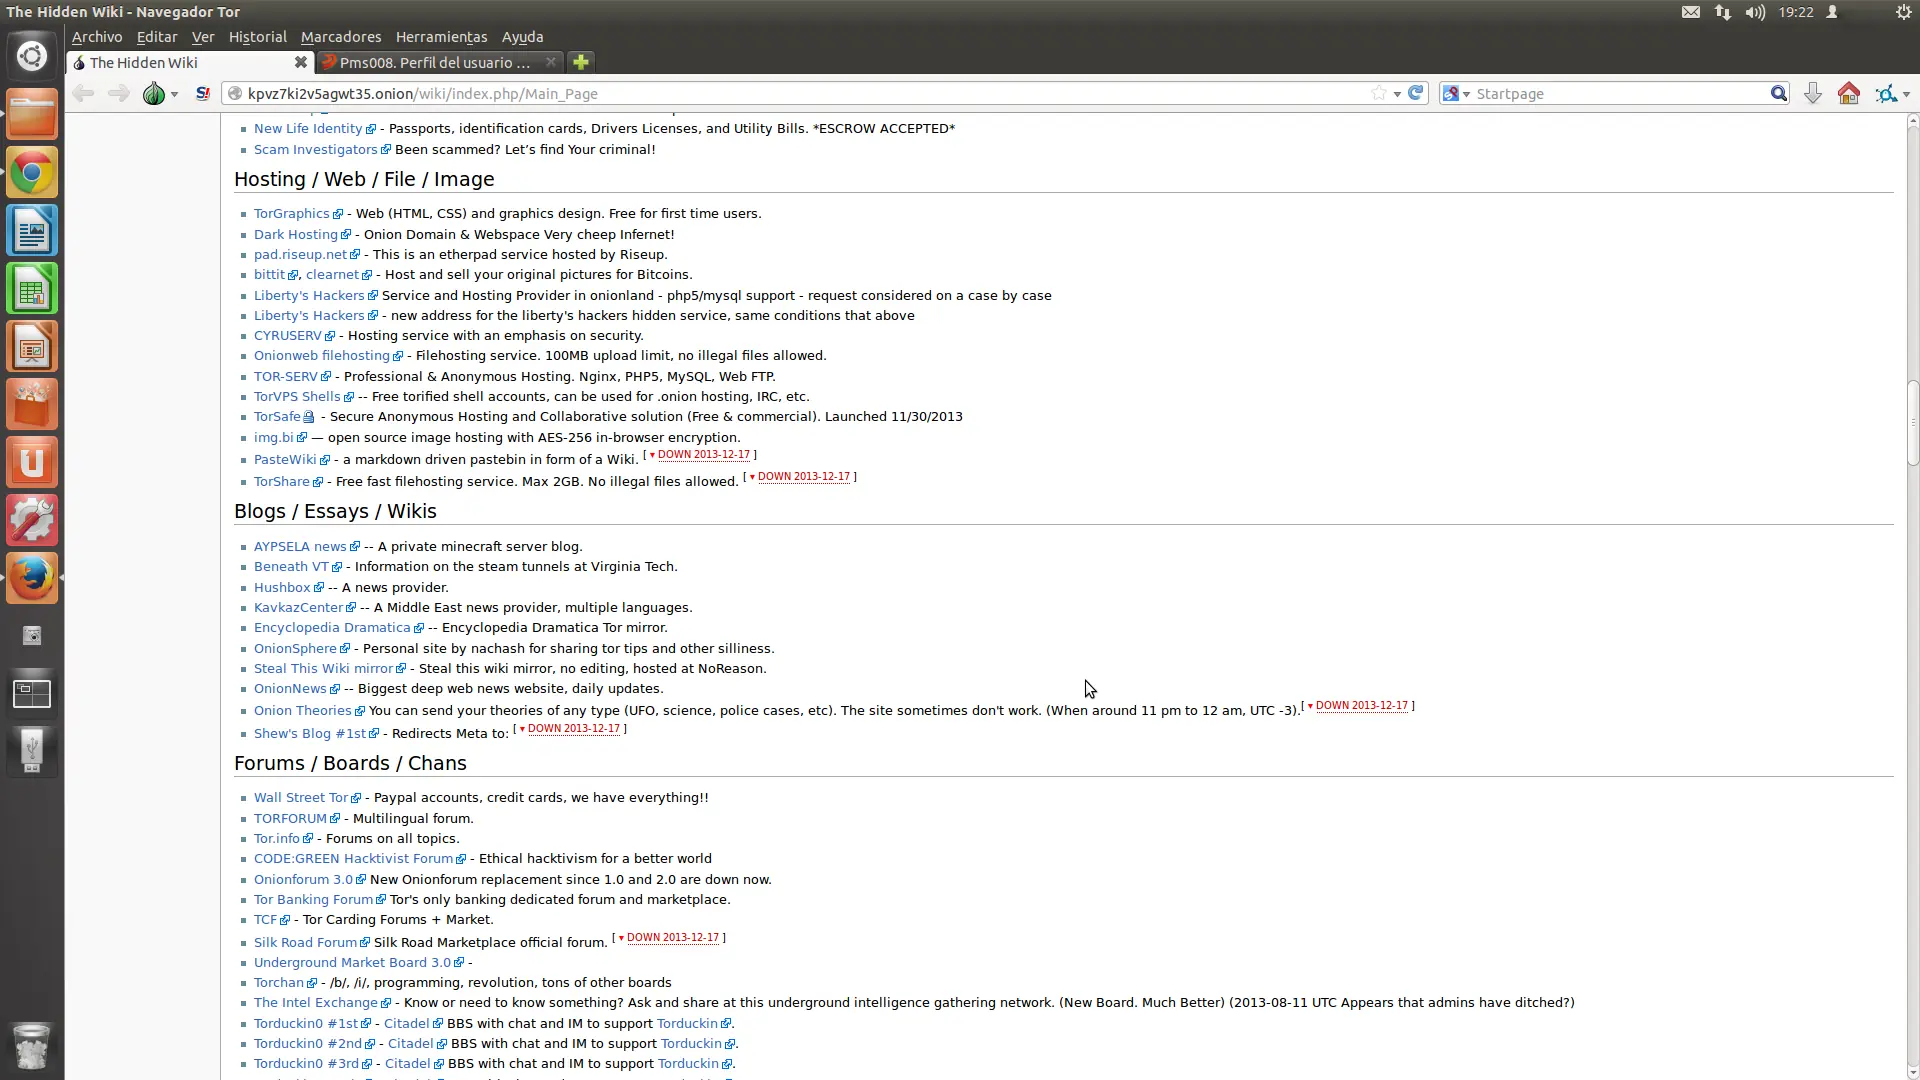Open the Historial menu
This screenshot has width=1920, height=1080.
(x=257, y=37)
